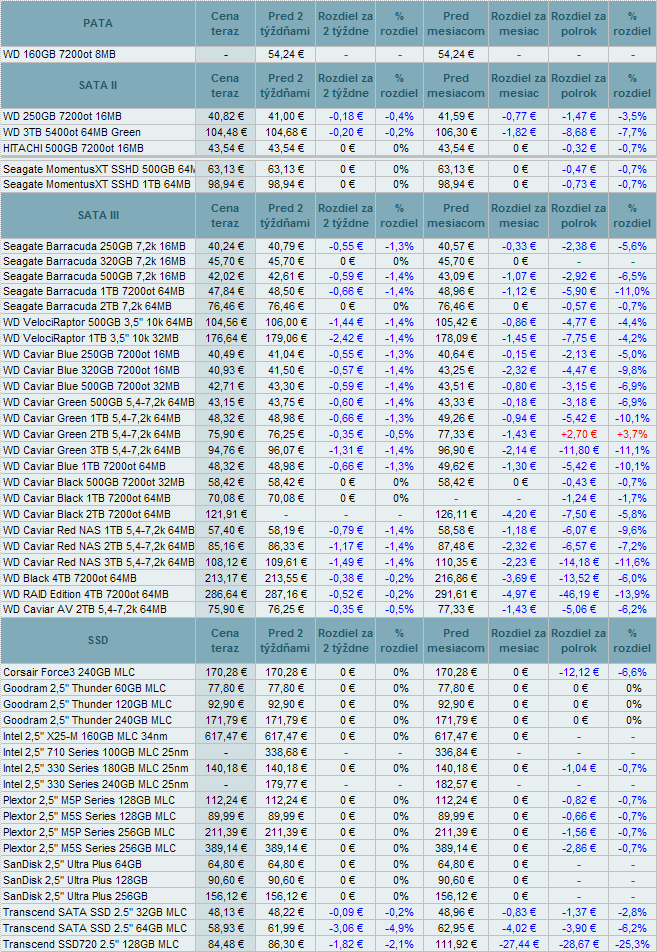Click the -27,44 € monthly difference
Viewport: 657px width, 952px height.
519,944
